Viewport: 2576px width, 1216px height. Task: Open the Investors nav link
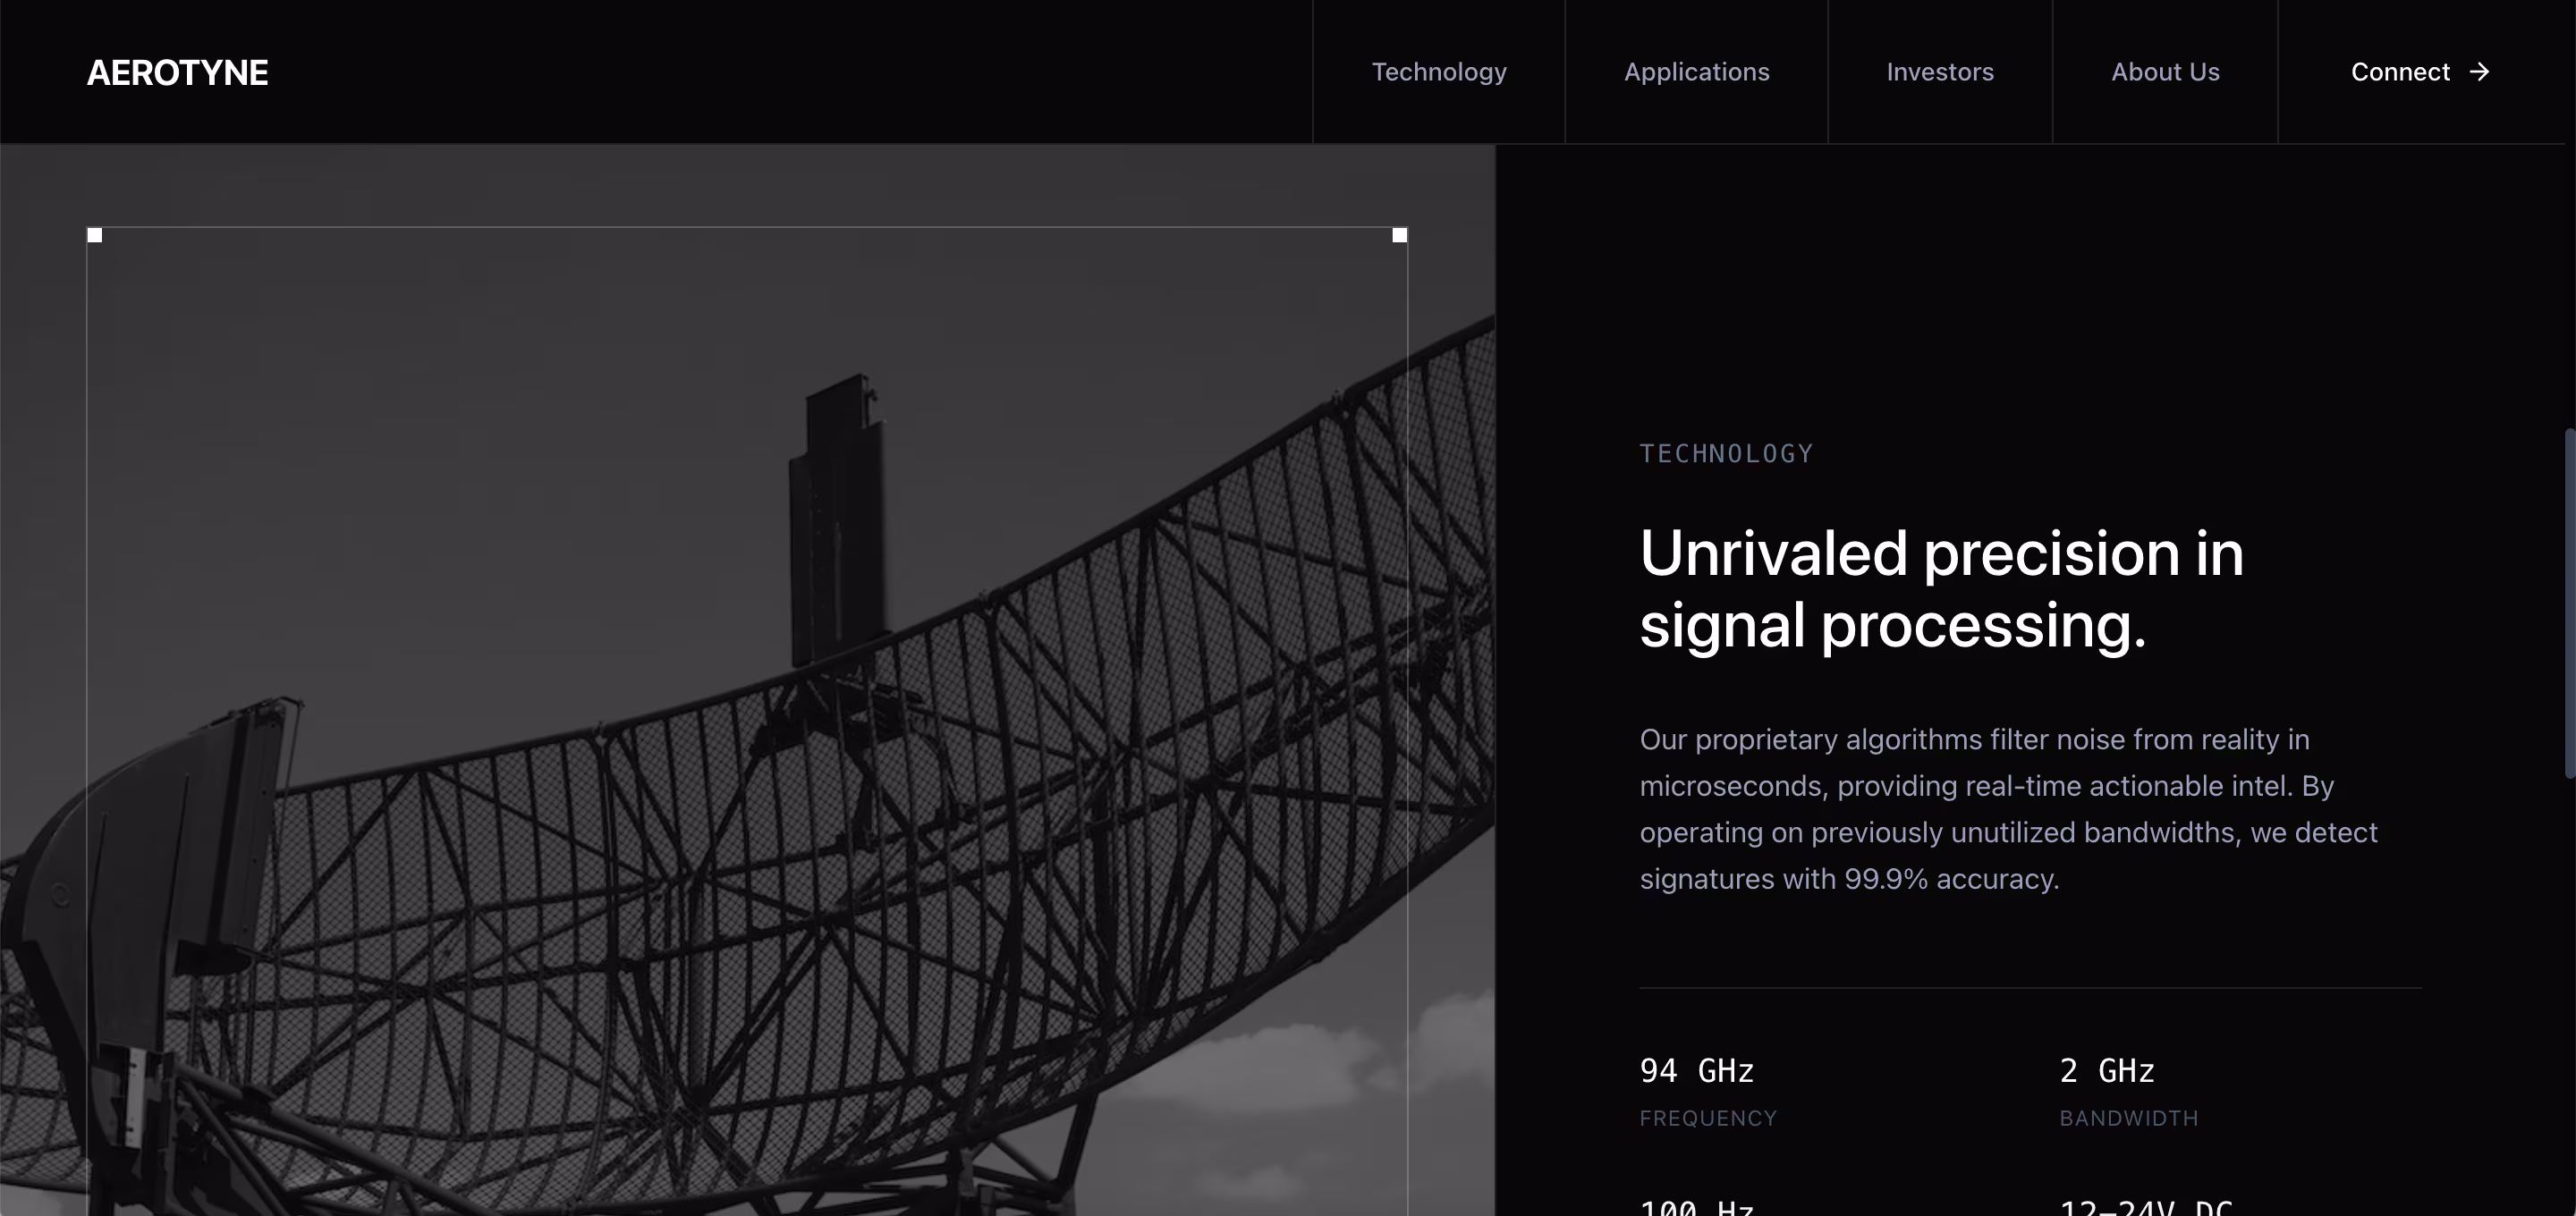tap(1939, 72)
